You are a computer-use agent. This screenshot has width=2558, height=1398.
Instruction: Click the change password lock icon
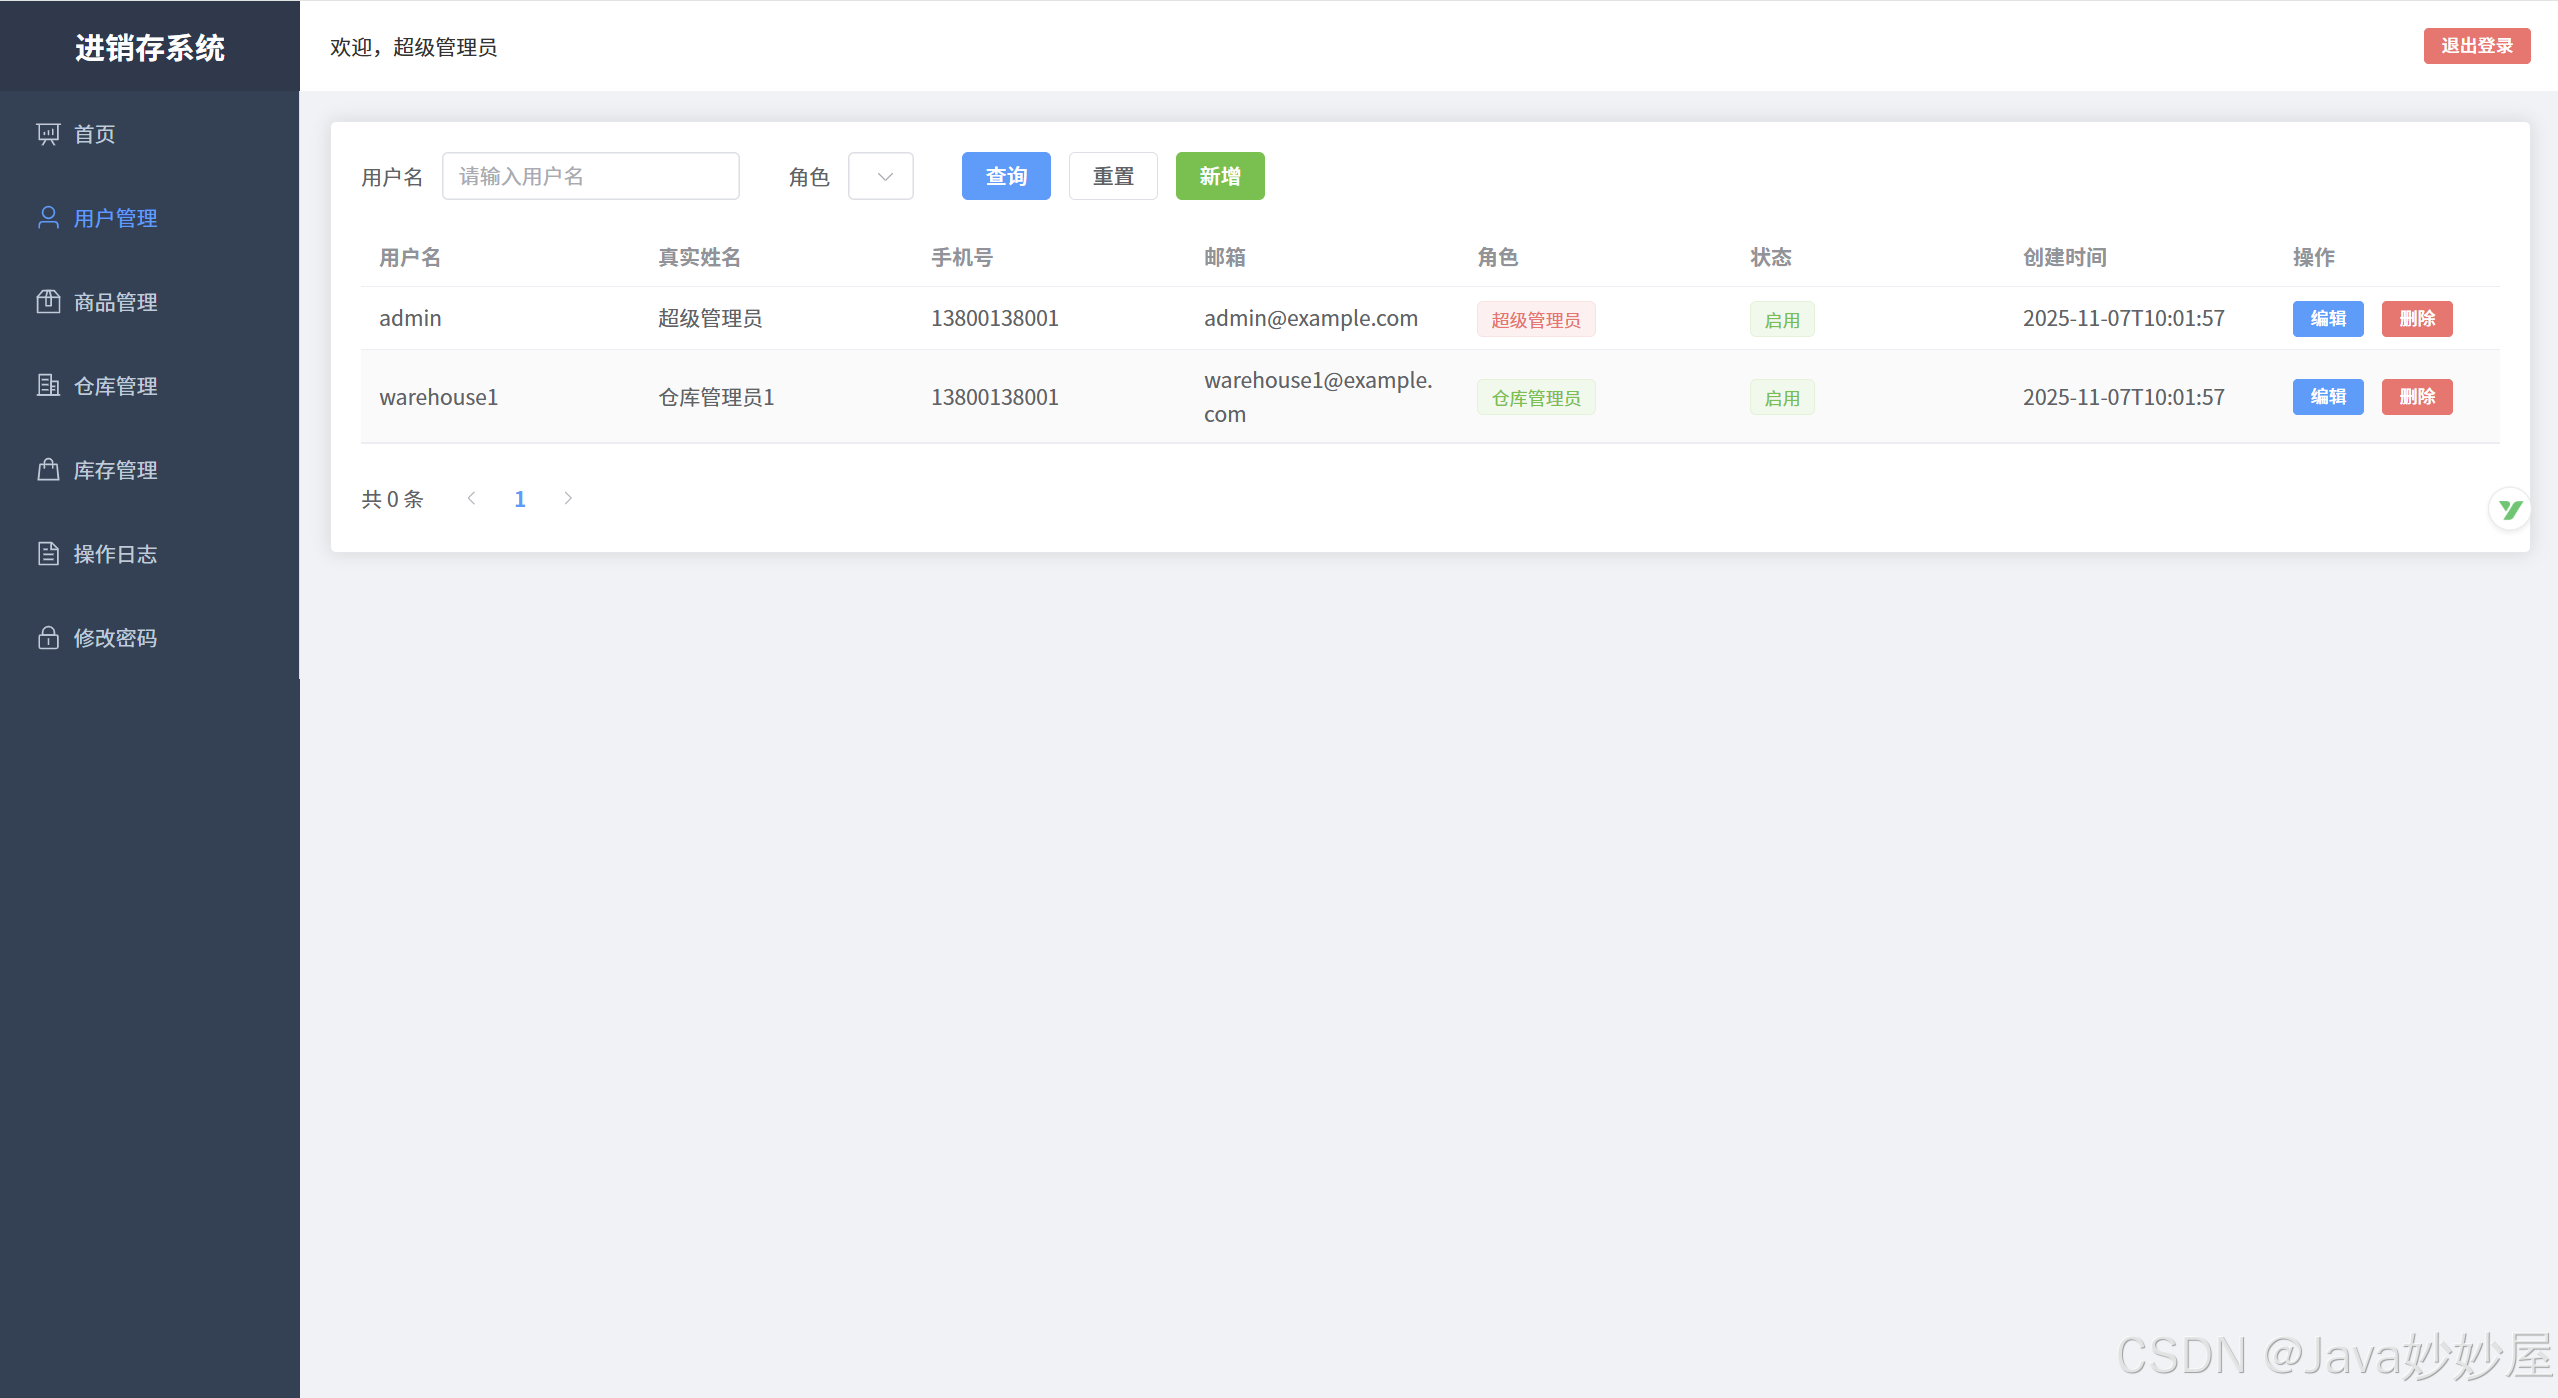coord(48,638)
